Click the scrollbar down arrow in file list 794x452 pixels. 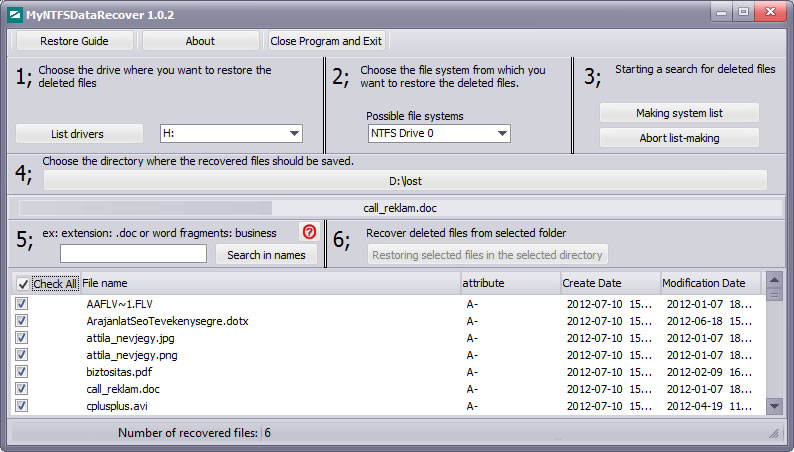[774, 405]
